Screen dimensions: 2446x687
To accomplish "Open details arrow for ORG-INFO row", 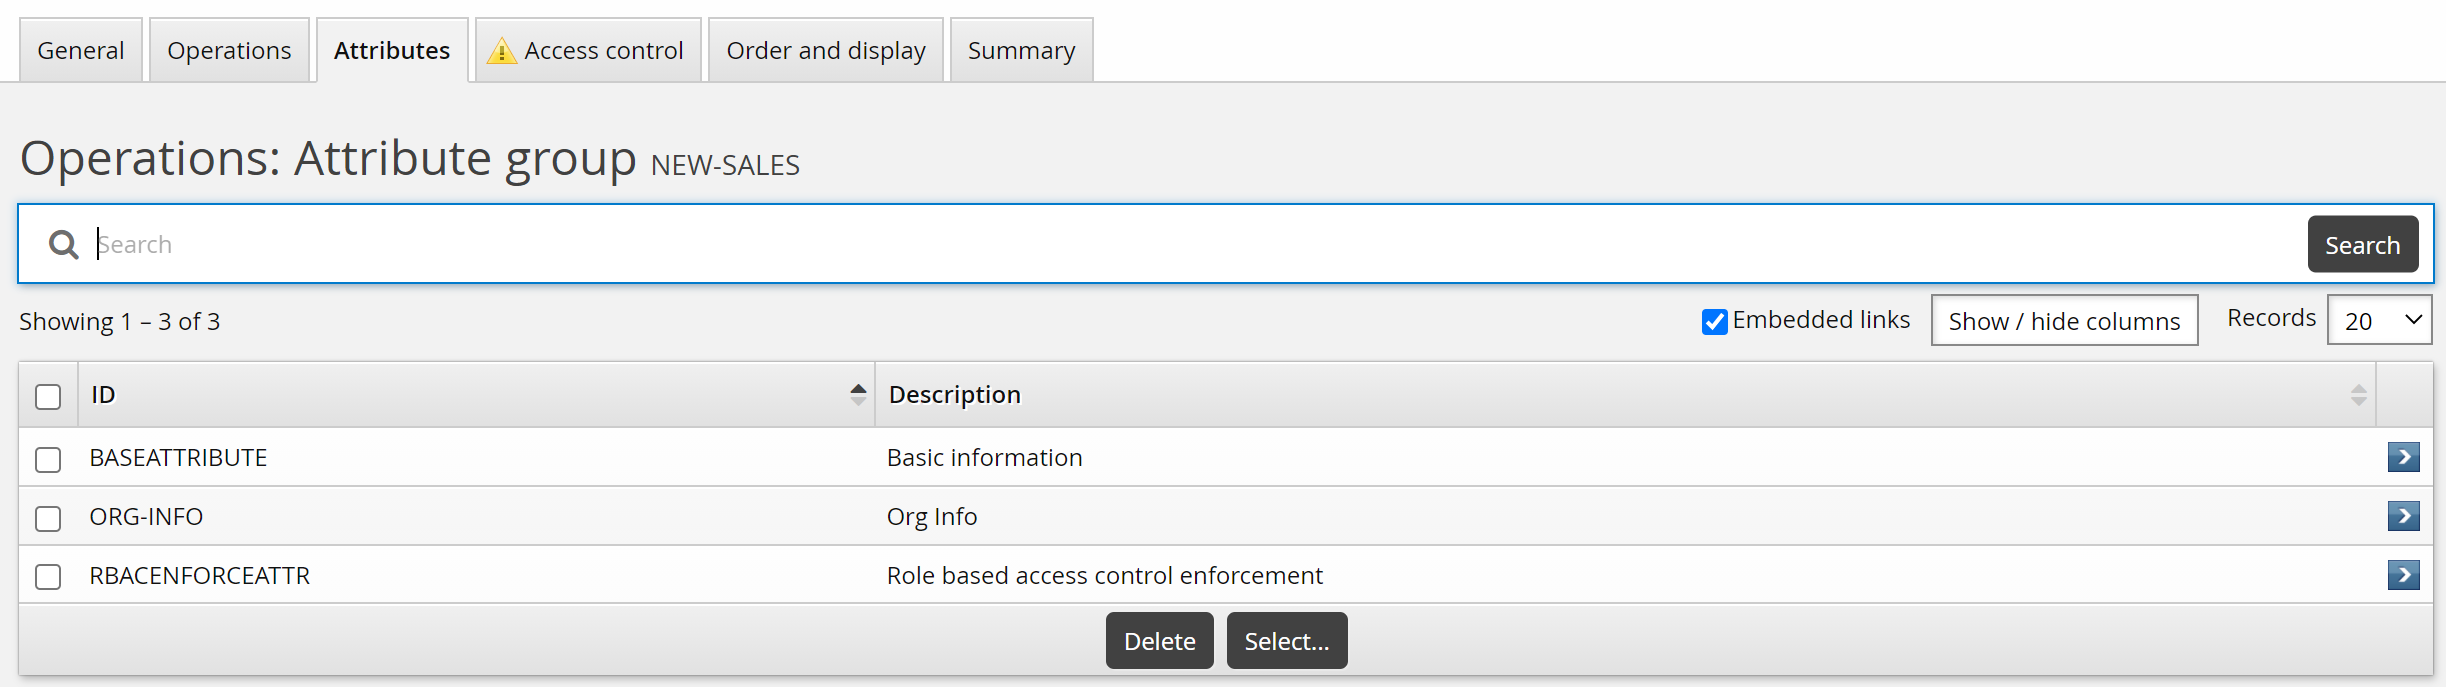I will pyautogui.click(x=2402, y=516).
